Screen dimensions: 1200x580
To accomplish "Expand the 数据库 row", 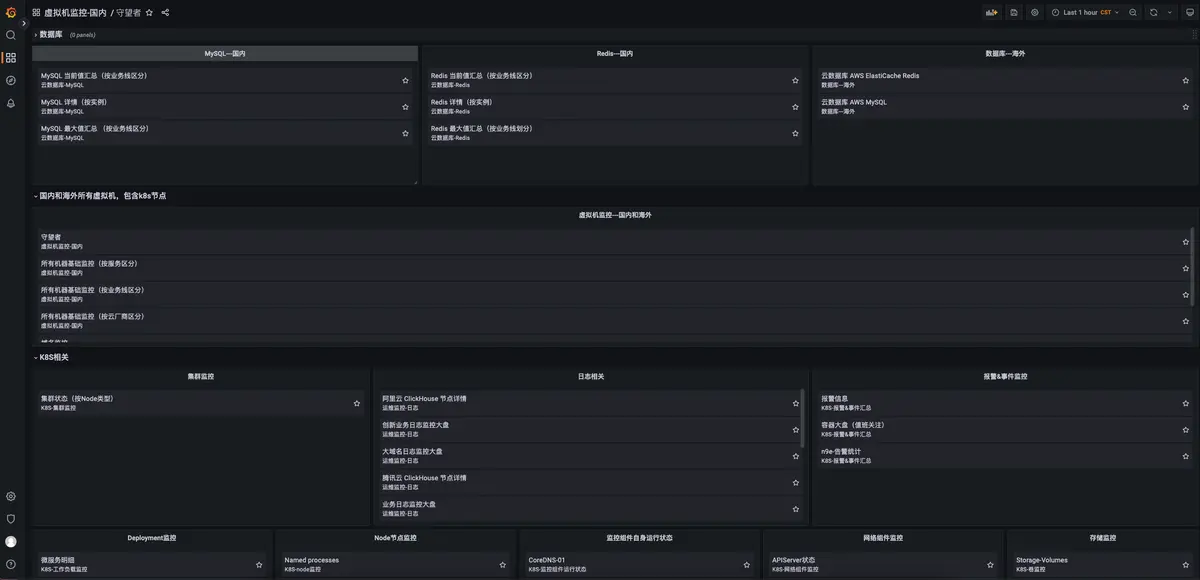I will 50,34.
